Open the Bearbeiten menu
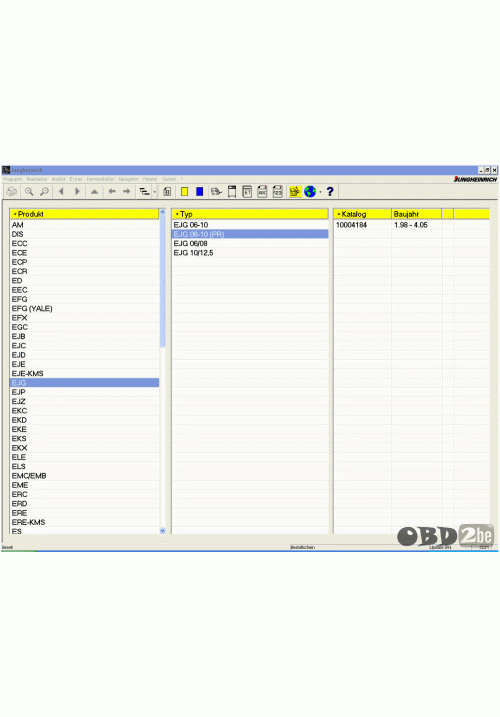 (x=37, y=179)
